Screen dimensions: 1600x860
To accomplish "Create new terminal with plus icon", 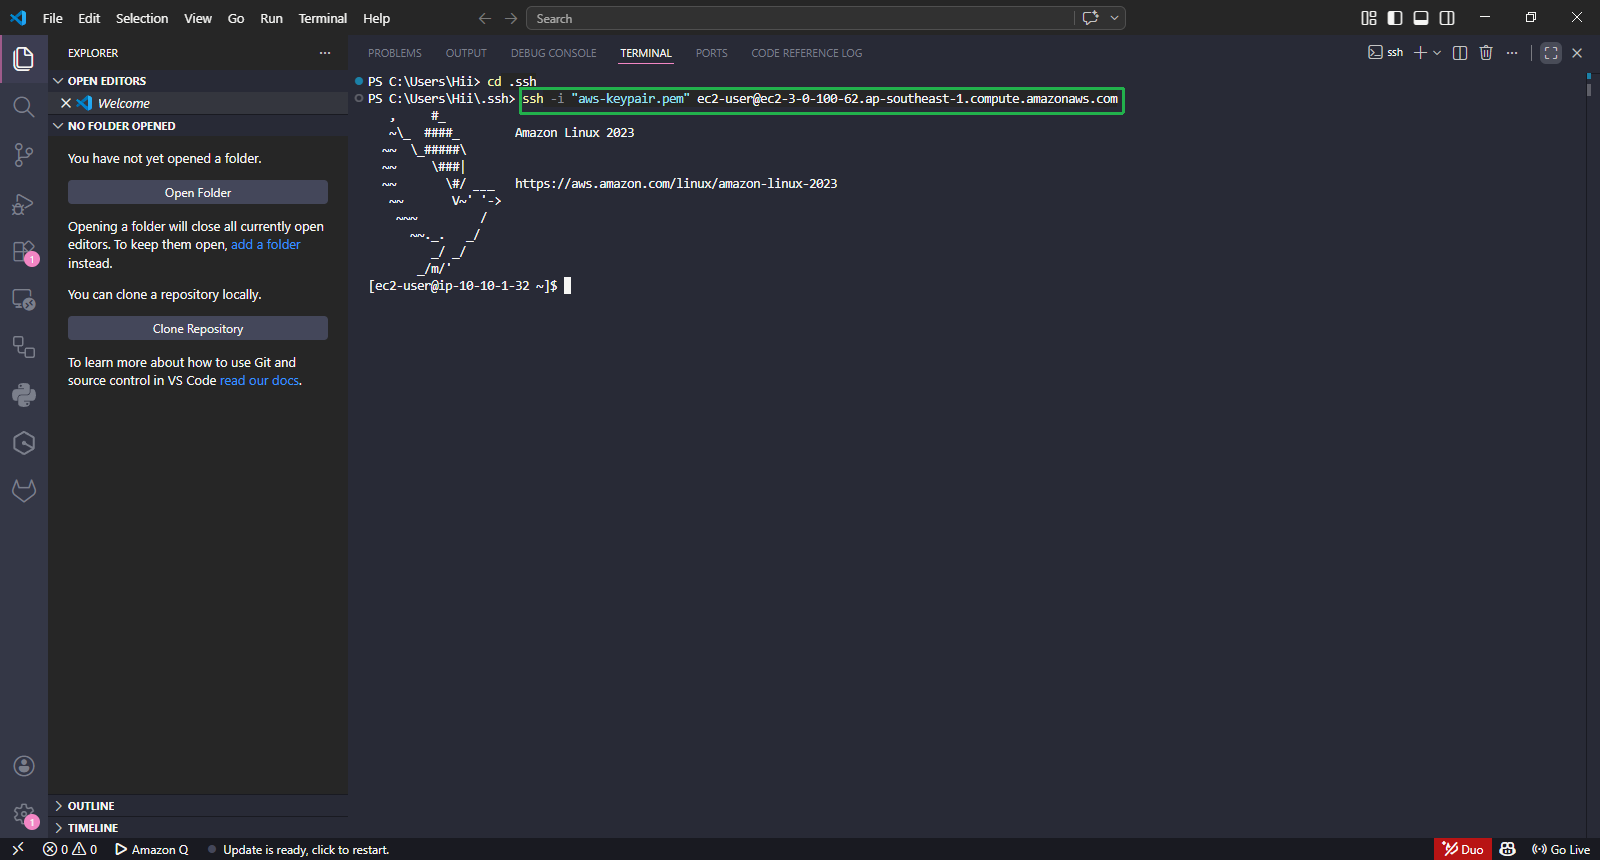I will coord(1420,53).
